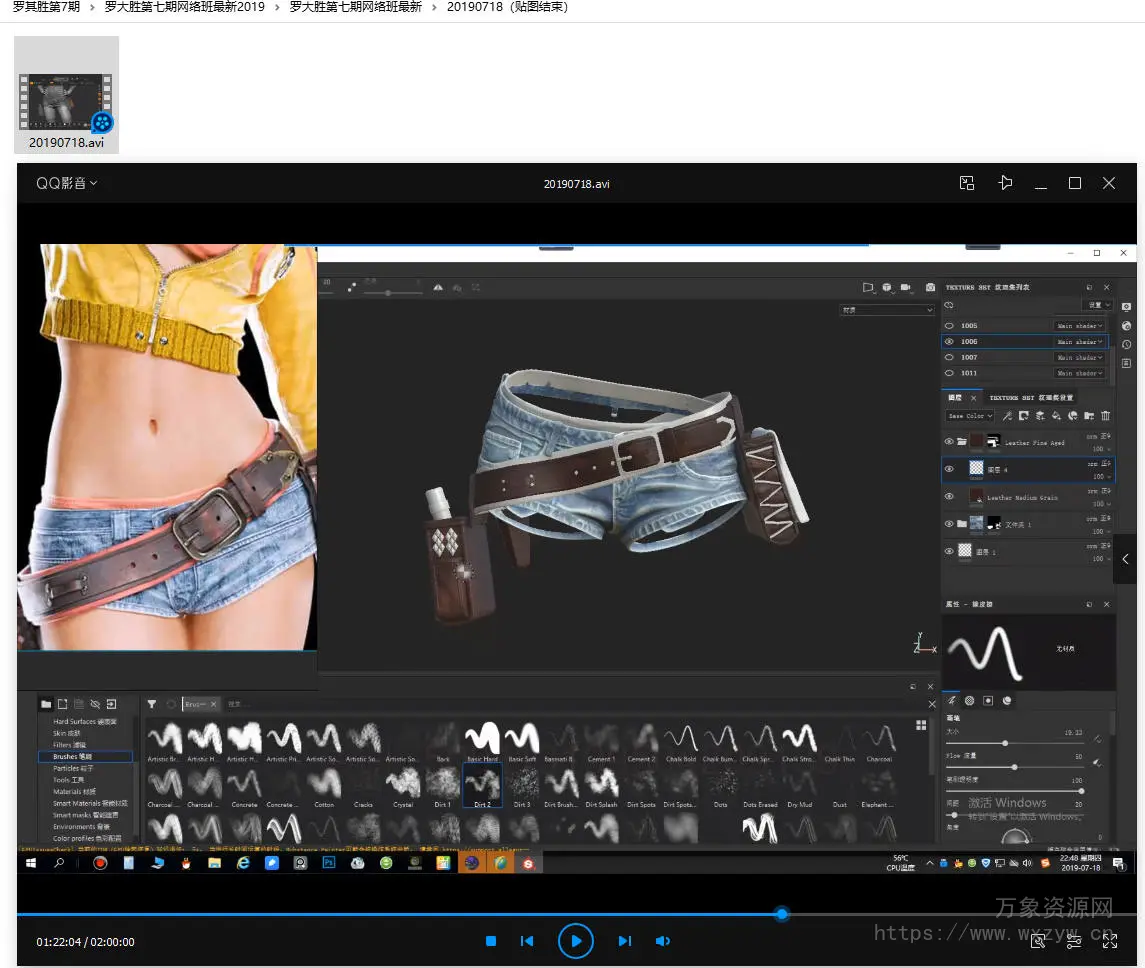Select Brushes category in the shelf
The image size is (1145, 968).
click(72, 757)
